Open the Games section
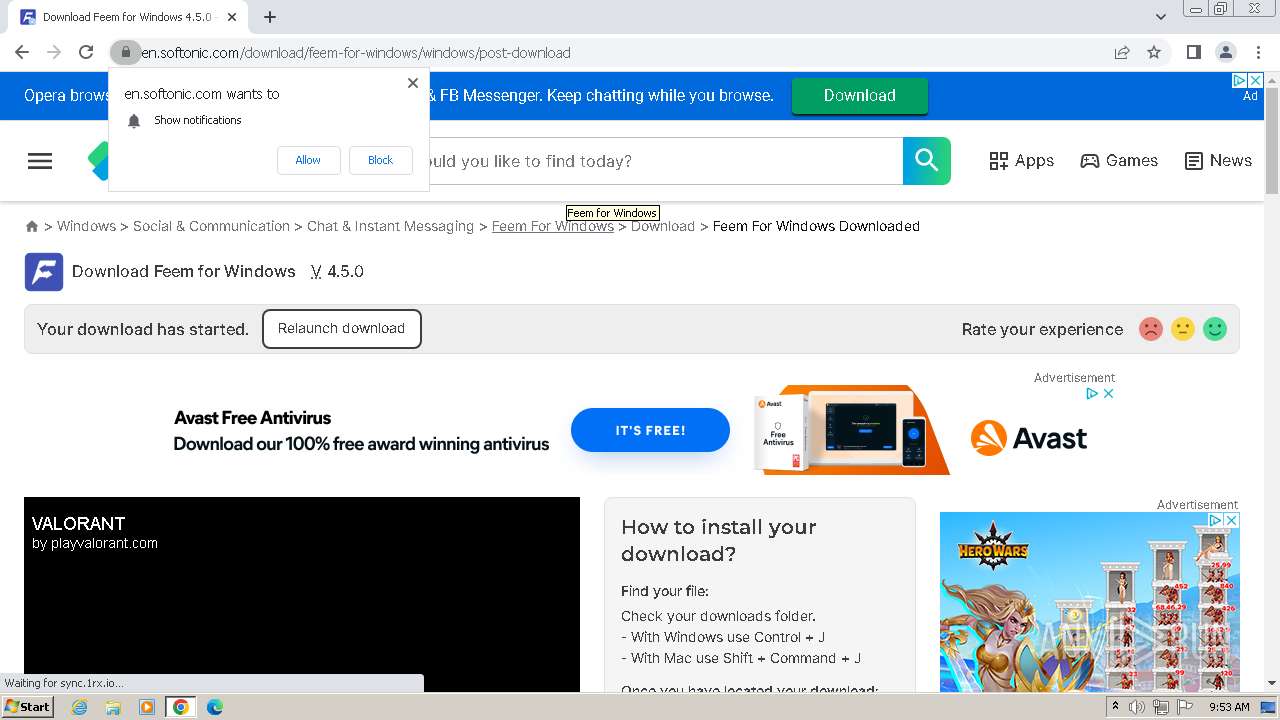Image resolution: width=1280 pixels, height=720 pixels. (x=1119, y=161)
